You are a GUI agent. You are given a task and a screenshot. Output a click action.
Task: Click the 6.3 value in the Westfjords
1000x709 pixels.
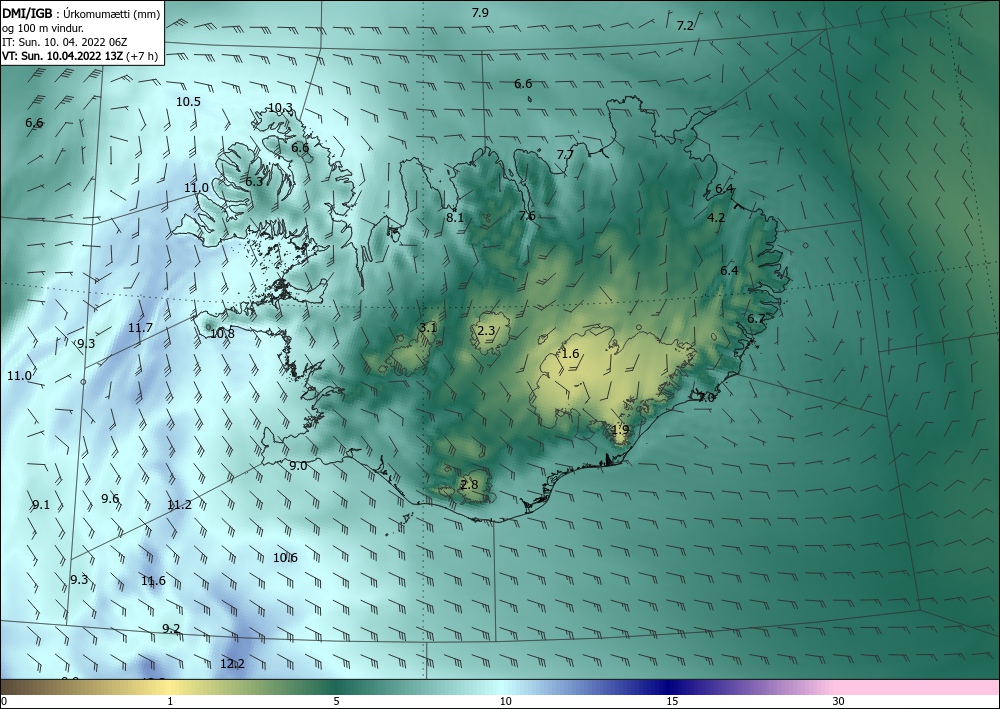[254, 182]
